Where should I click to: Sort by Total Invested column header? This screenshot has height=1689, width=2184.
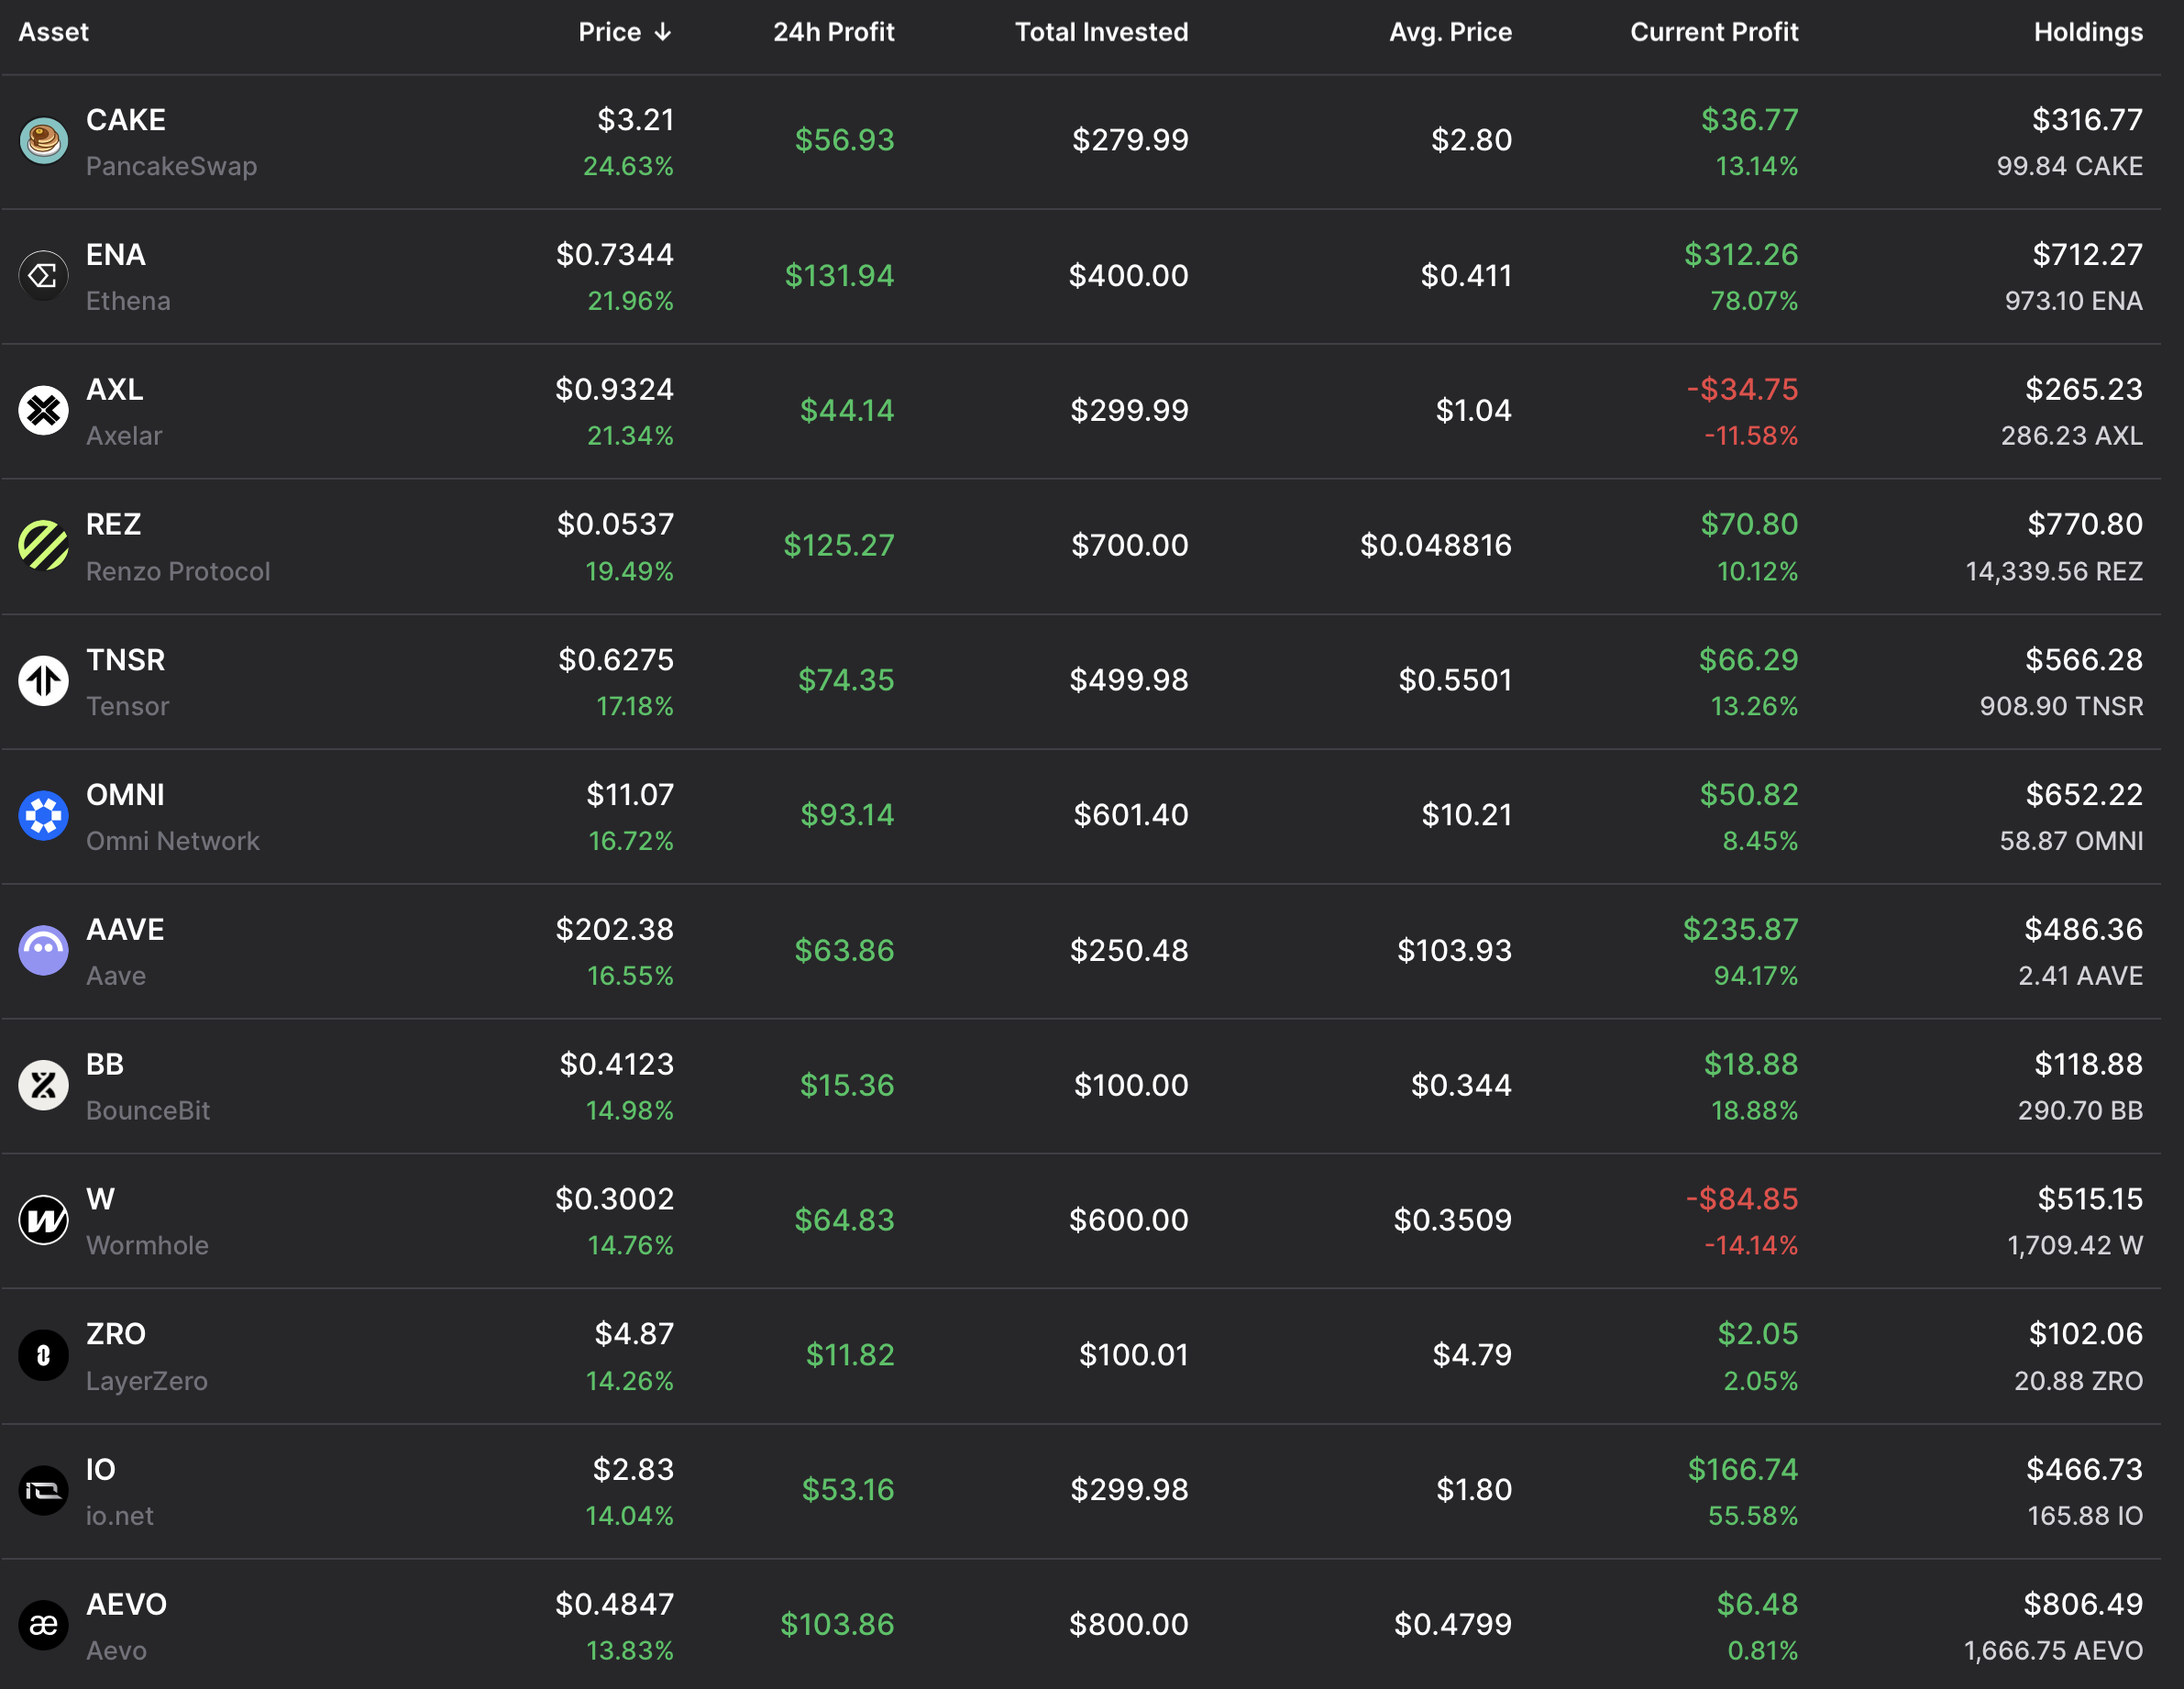(1101, 32)
